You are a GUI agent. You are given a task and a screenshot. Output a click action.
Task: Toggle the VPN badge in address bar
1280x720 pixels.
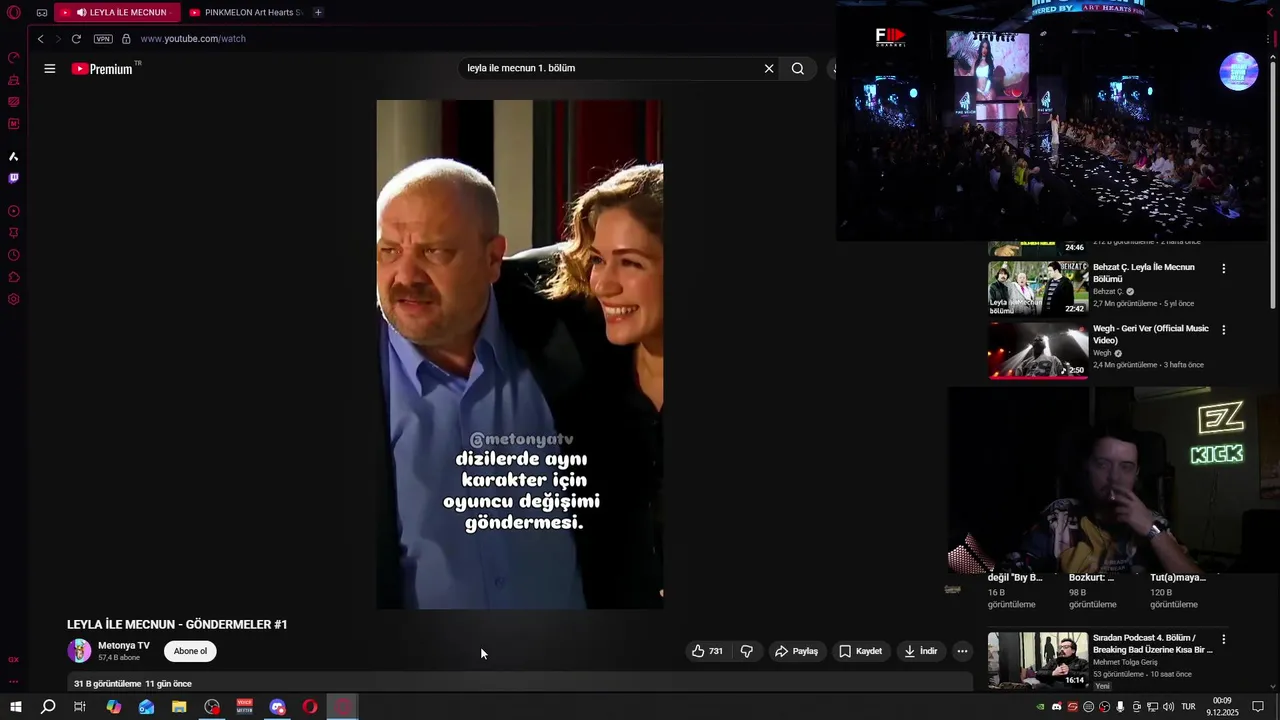click(x=103, y=39)
